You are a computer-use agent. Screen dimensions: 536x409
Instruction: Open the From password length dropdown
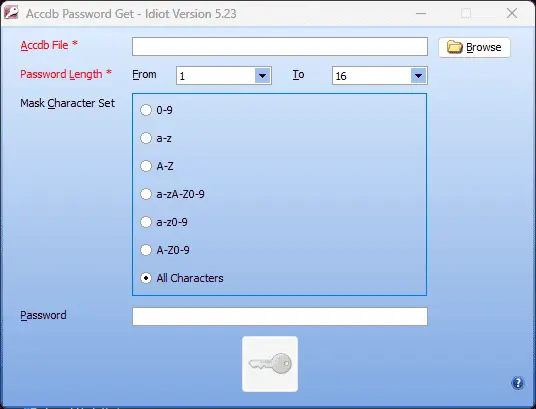coord(263,76)
